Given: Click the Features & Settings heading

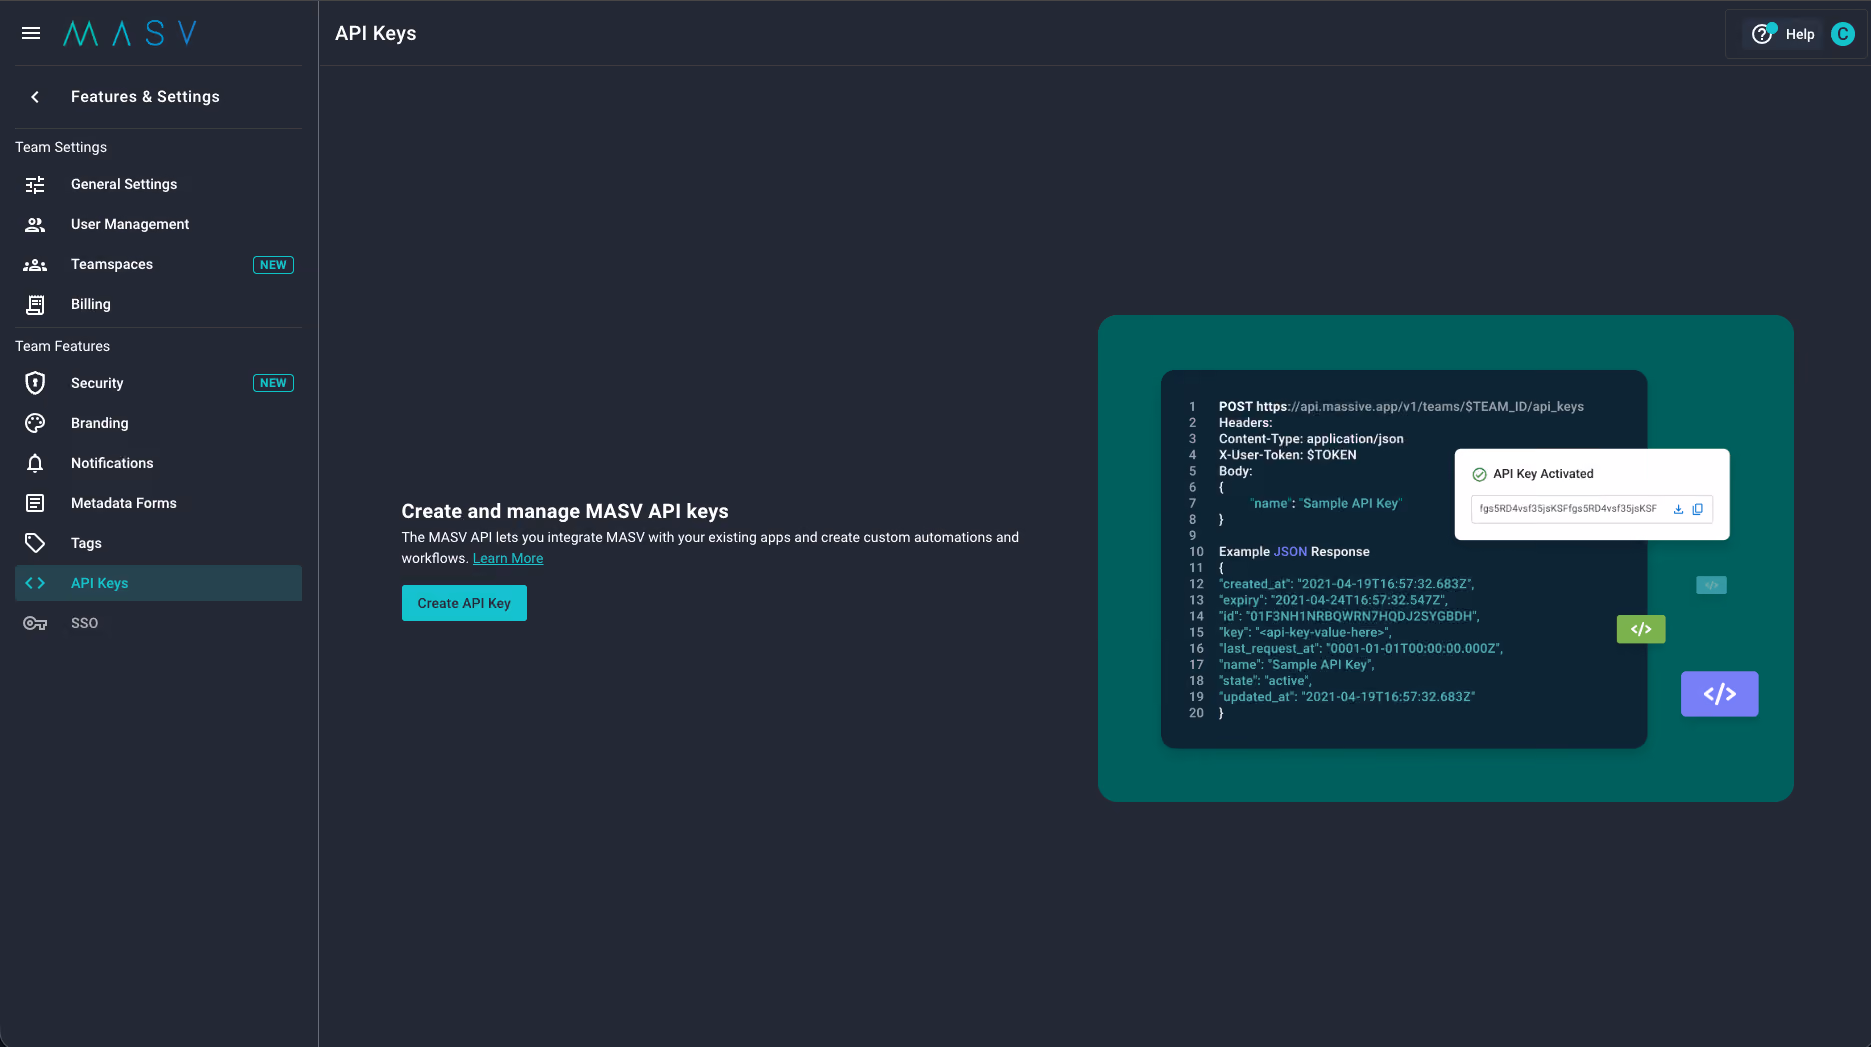Looking at the screenshot, I should (145, 97).
